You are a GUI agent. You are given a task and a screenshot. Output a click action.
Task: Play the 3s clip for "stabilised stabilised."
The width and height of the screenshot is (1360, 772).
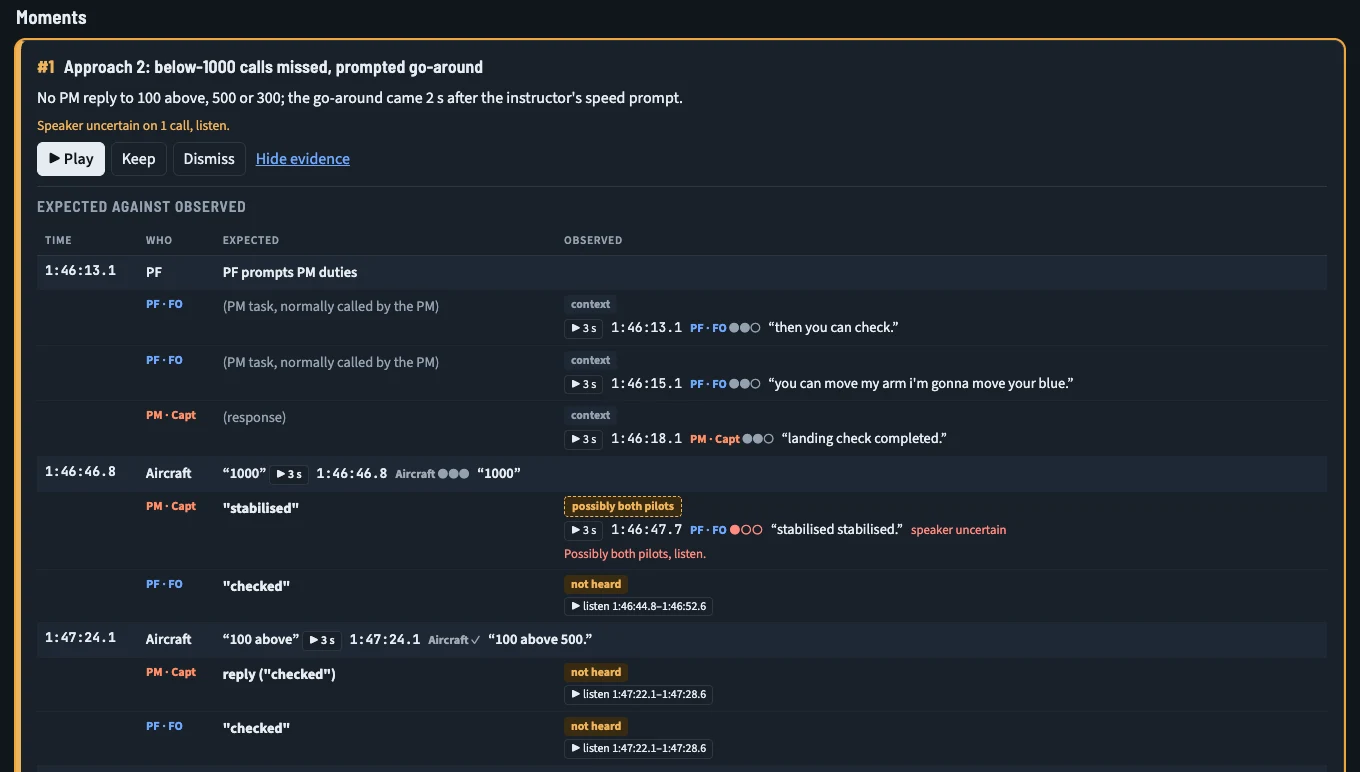pos(583,530)
